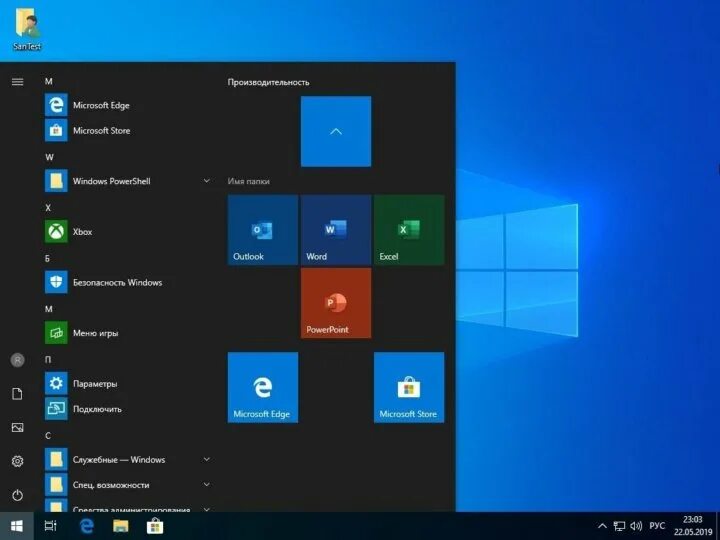Open Task View on the taskbar
Screen dimensions: 720x540
[51, 526]
